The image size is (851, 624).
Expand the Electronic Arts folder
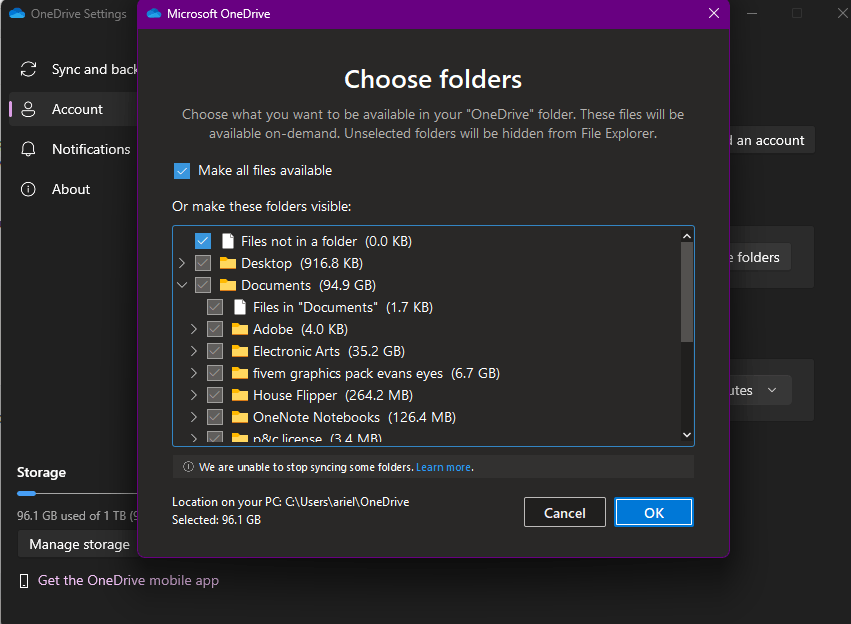tap(194, 351)
